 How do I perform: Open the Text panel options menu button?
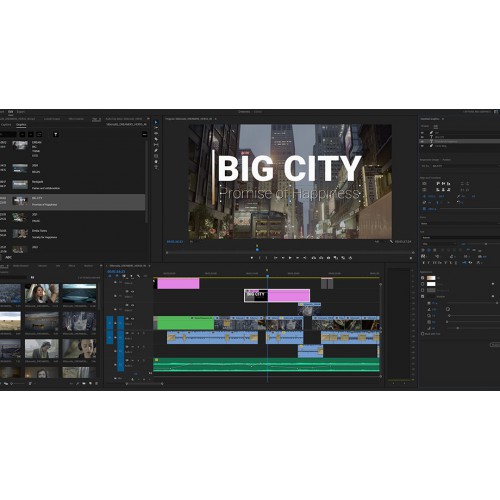(x=144, y=134)
